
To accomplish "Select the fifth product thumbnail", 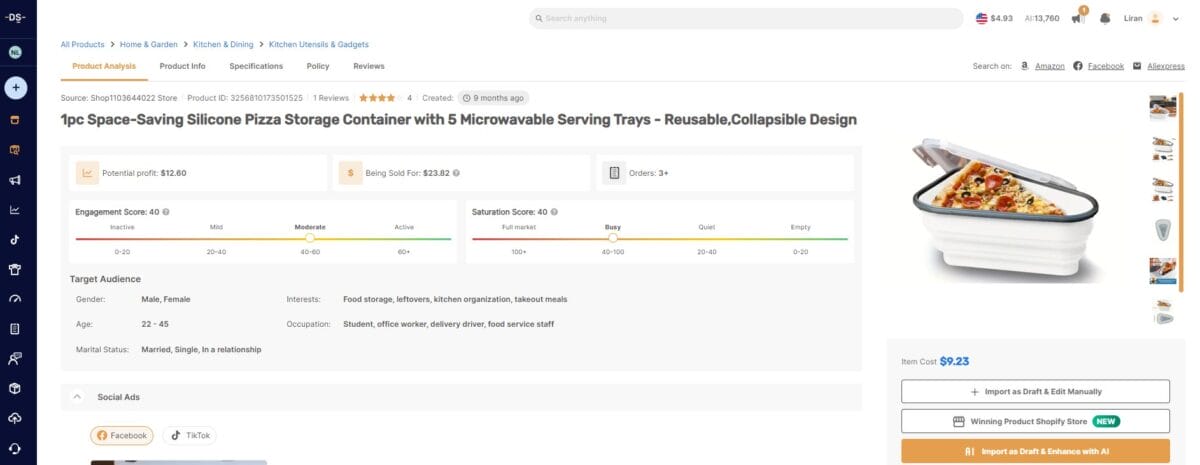I will [x=1163, y=270].
